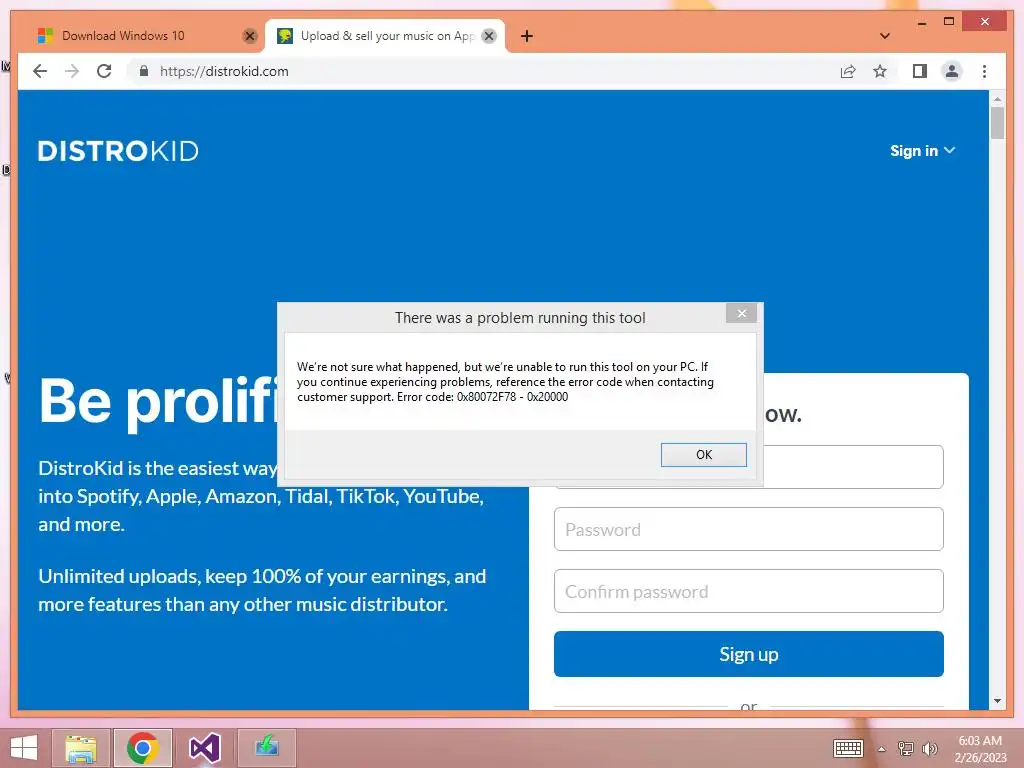Viewport: 1024px width, 768px height.
Task: Click the page scrollbar up arrow
Action: point(997,99)
